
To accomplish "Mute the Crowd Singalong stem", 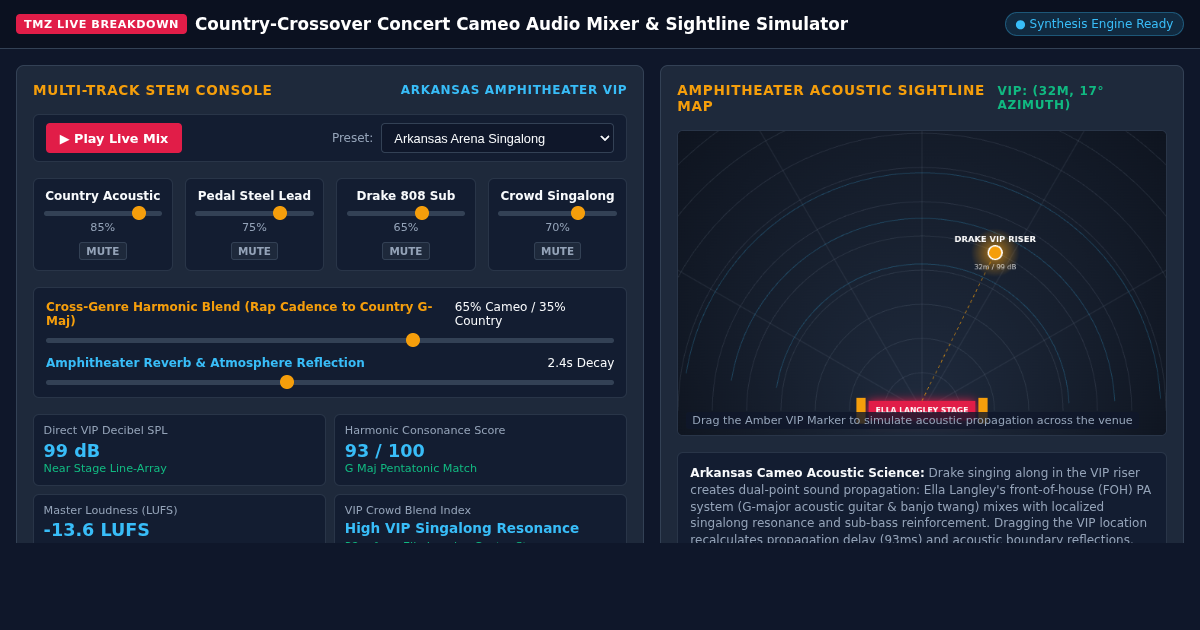I will coord(557,251).
